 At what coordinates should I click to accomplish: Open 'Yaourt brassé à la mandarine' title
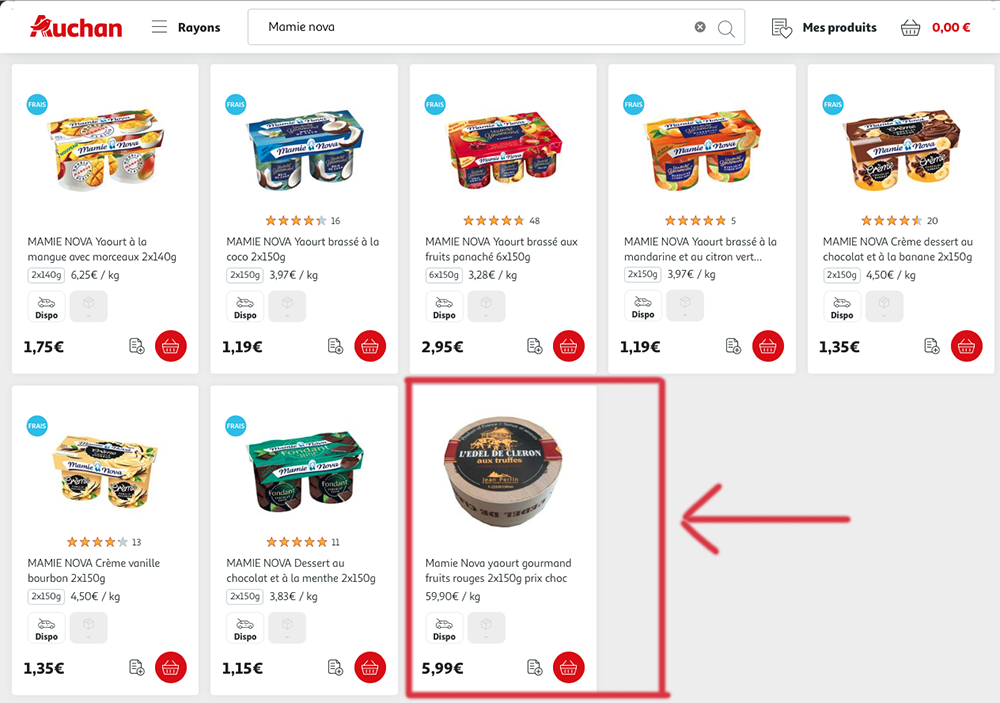700,249
